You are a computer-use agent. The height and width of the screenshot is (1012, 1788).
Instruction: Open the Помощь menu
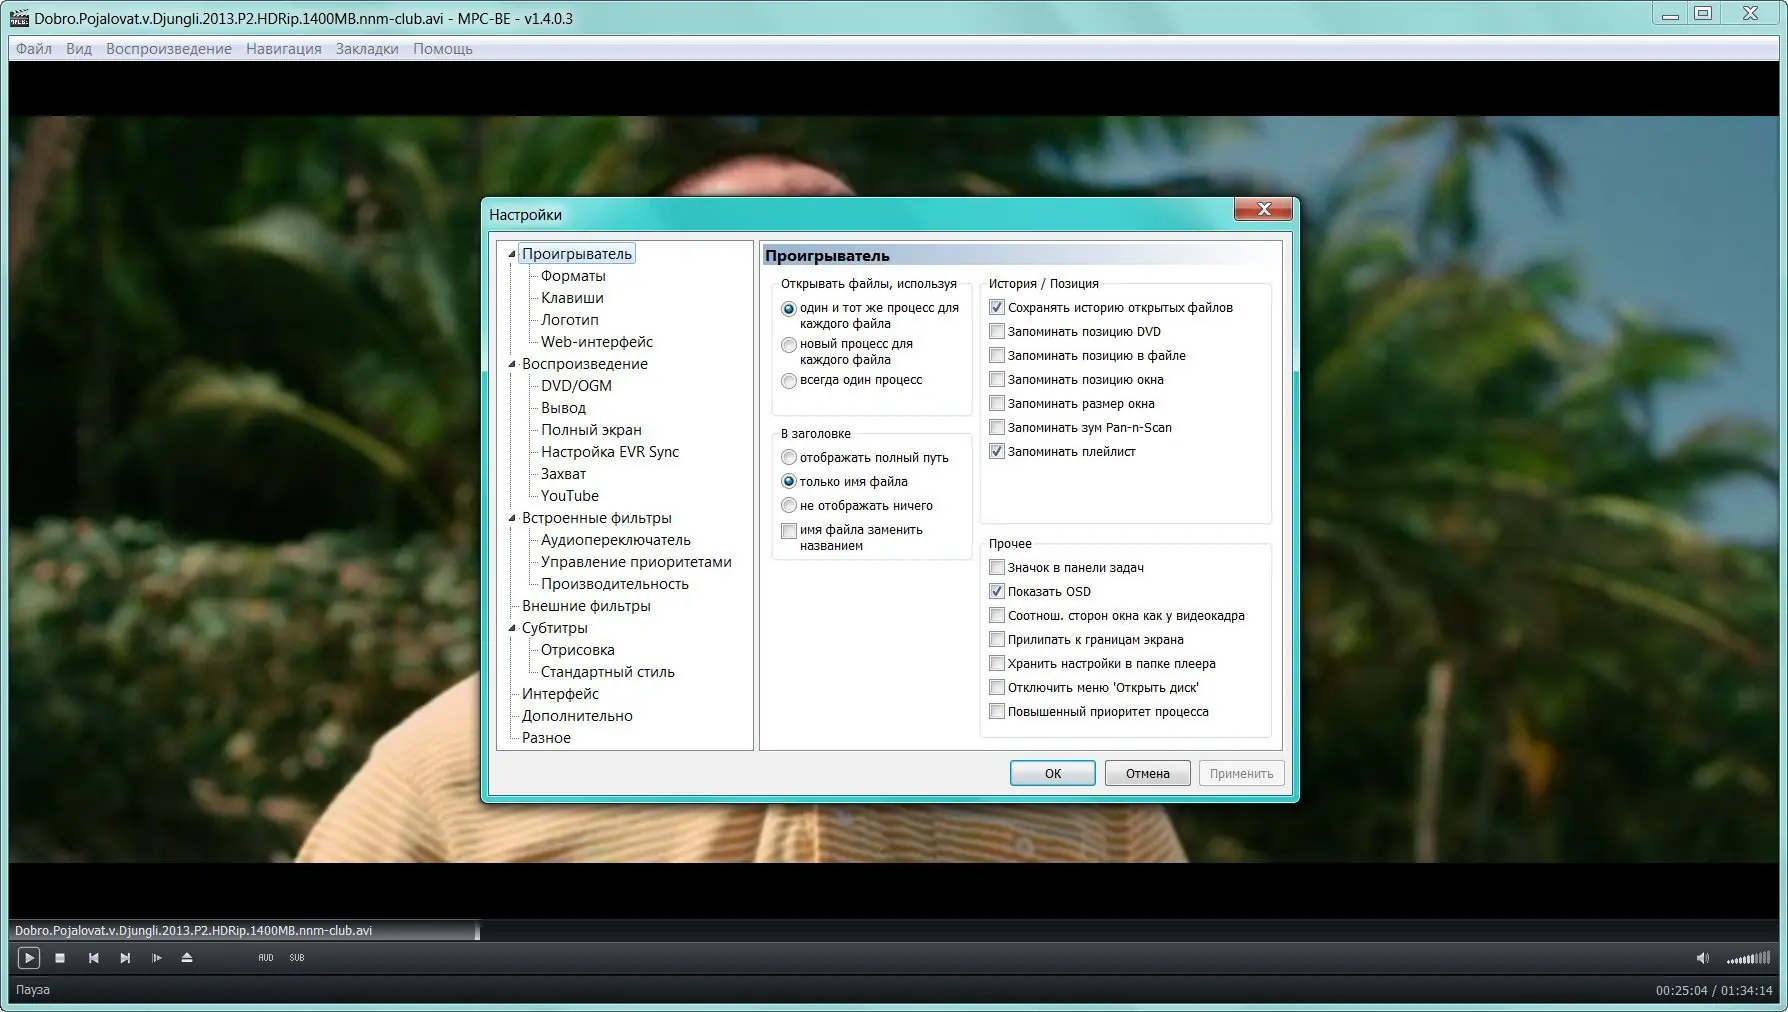pos(443,49)
